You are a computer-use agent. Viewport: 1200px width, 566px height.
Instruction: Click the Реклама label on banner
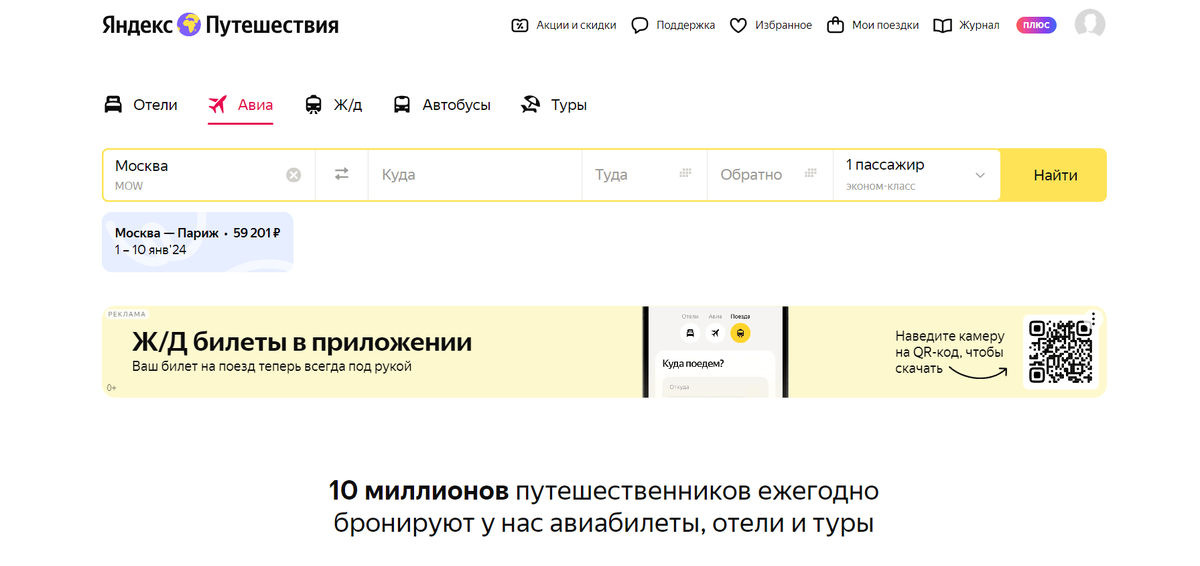point(126,314)
